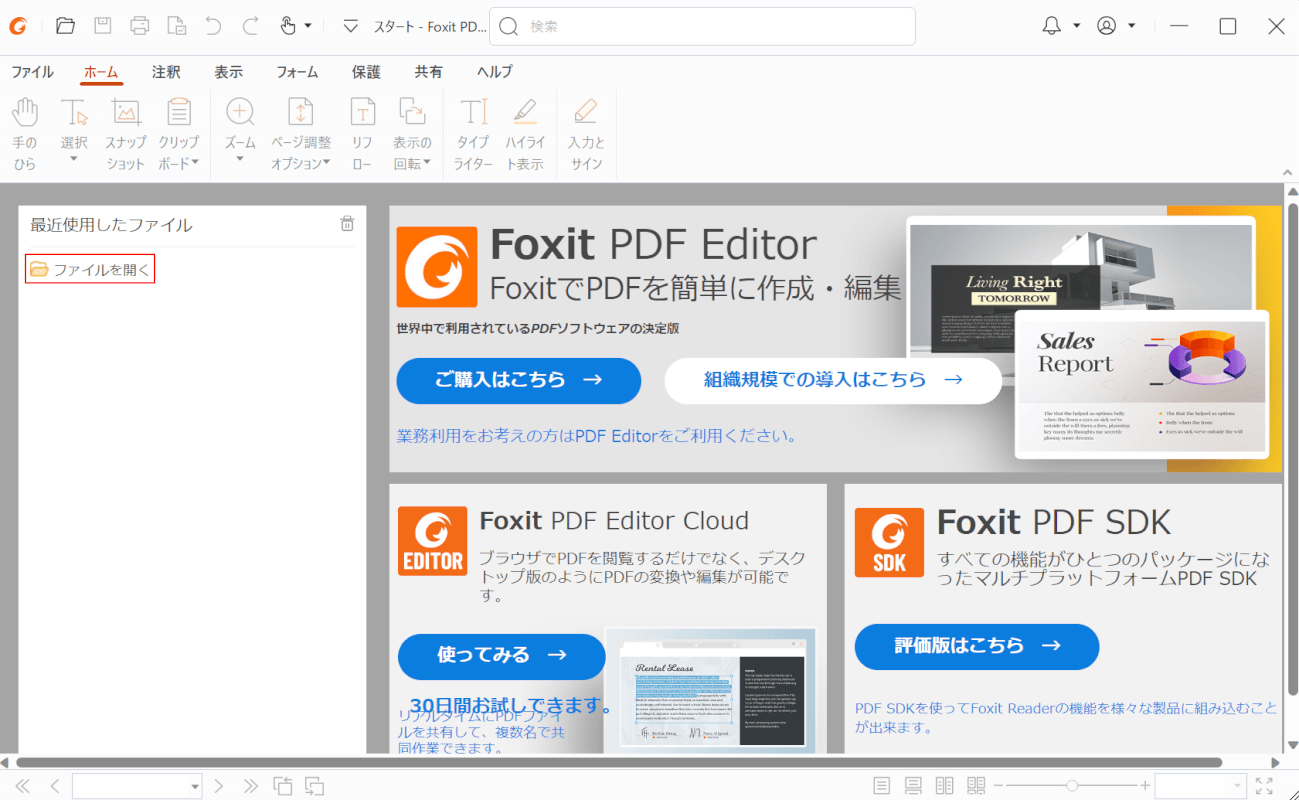The image size is (1299, 800).
Task: Click the PDF Editor business use link text
Action: [597, 436]
